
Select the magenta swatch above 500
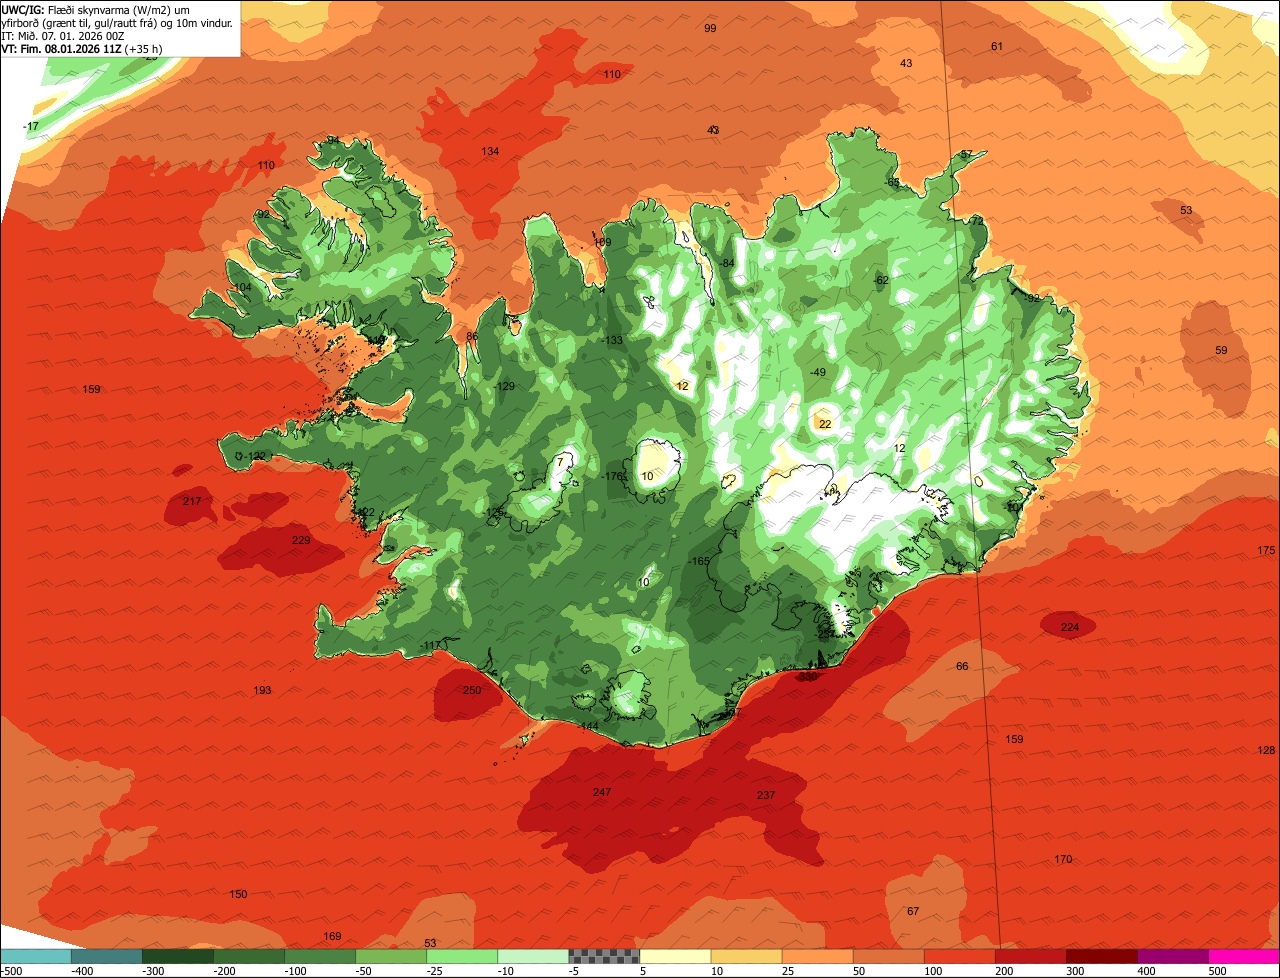[x=1244, y=956]
